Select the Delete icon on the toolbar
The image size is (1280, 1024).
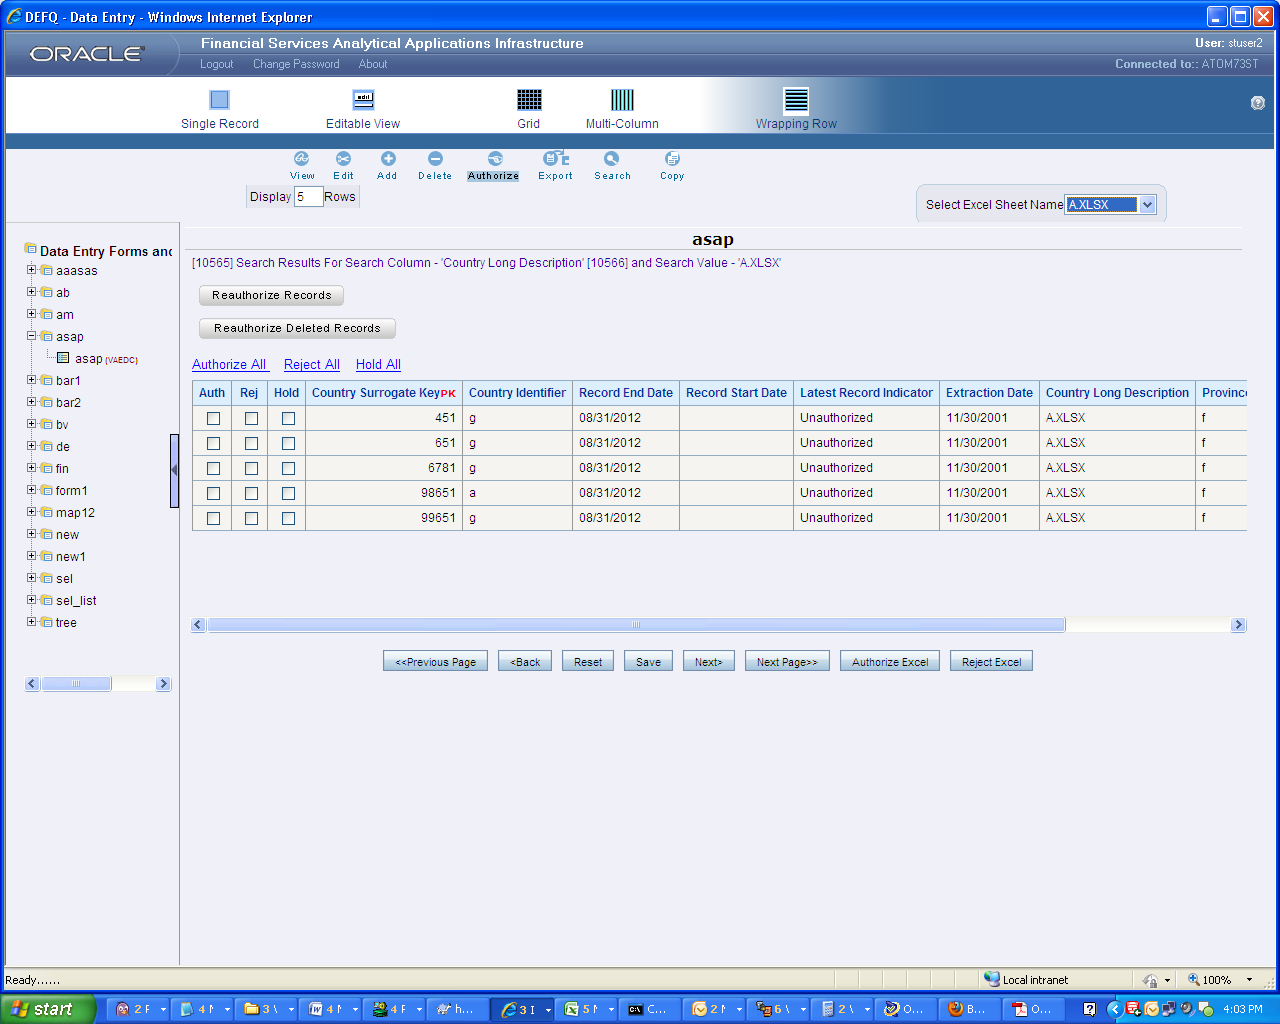[434, 163]
